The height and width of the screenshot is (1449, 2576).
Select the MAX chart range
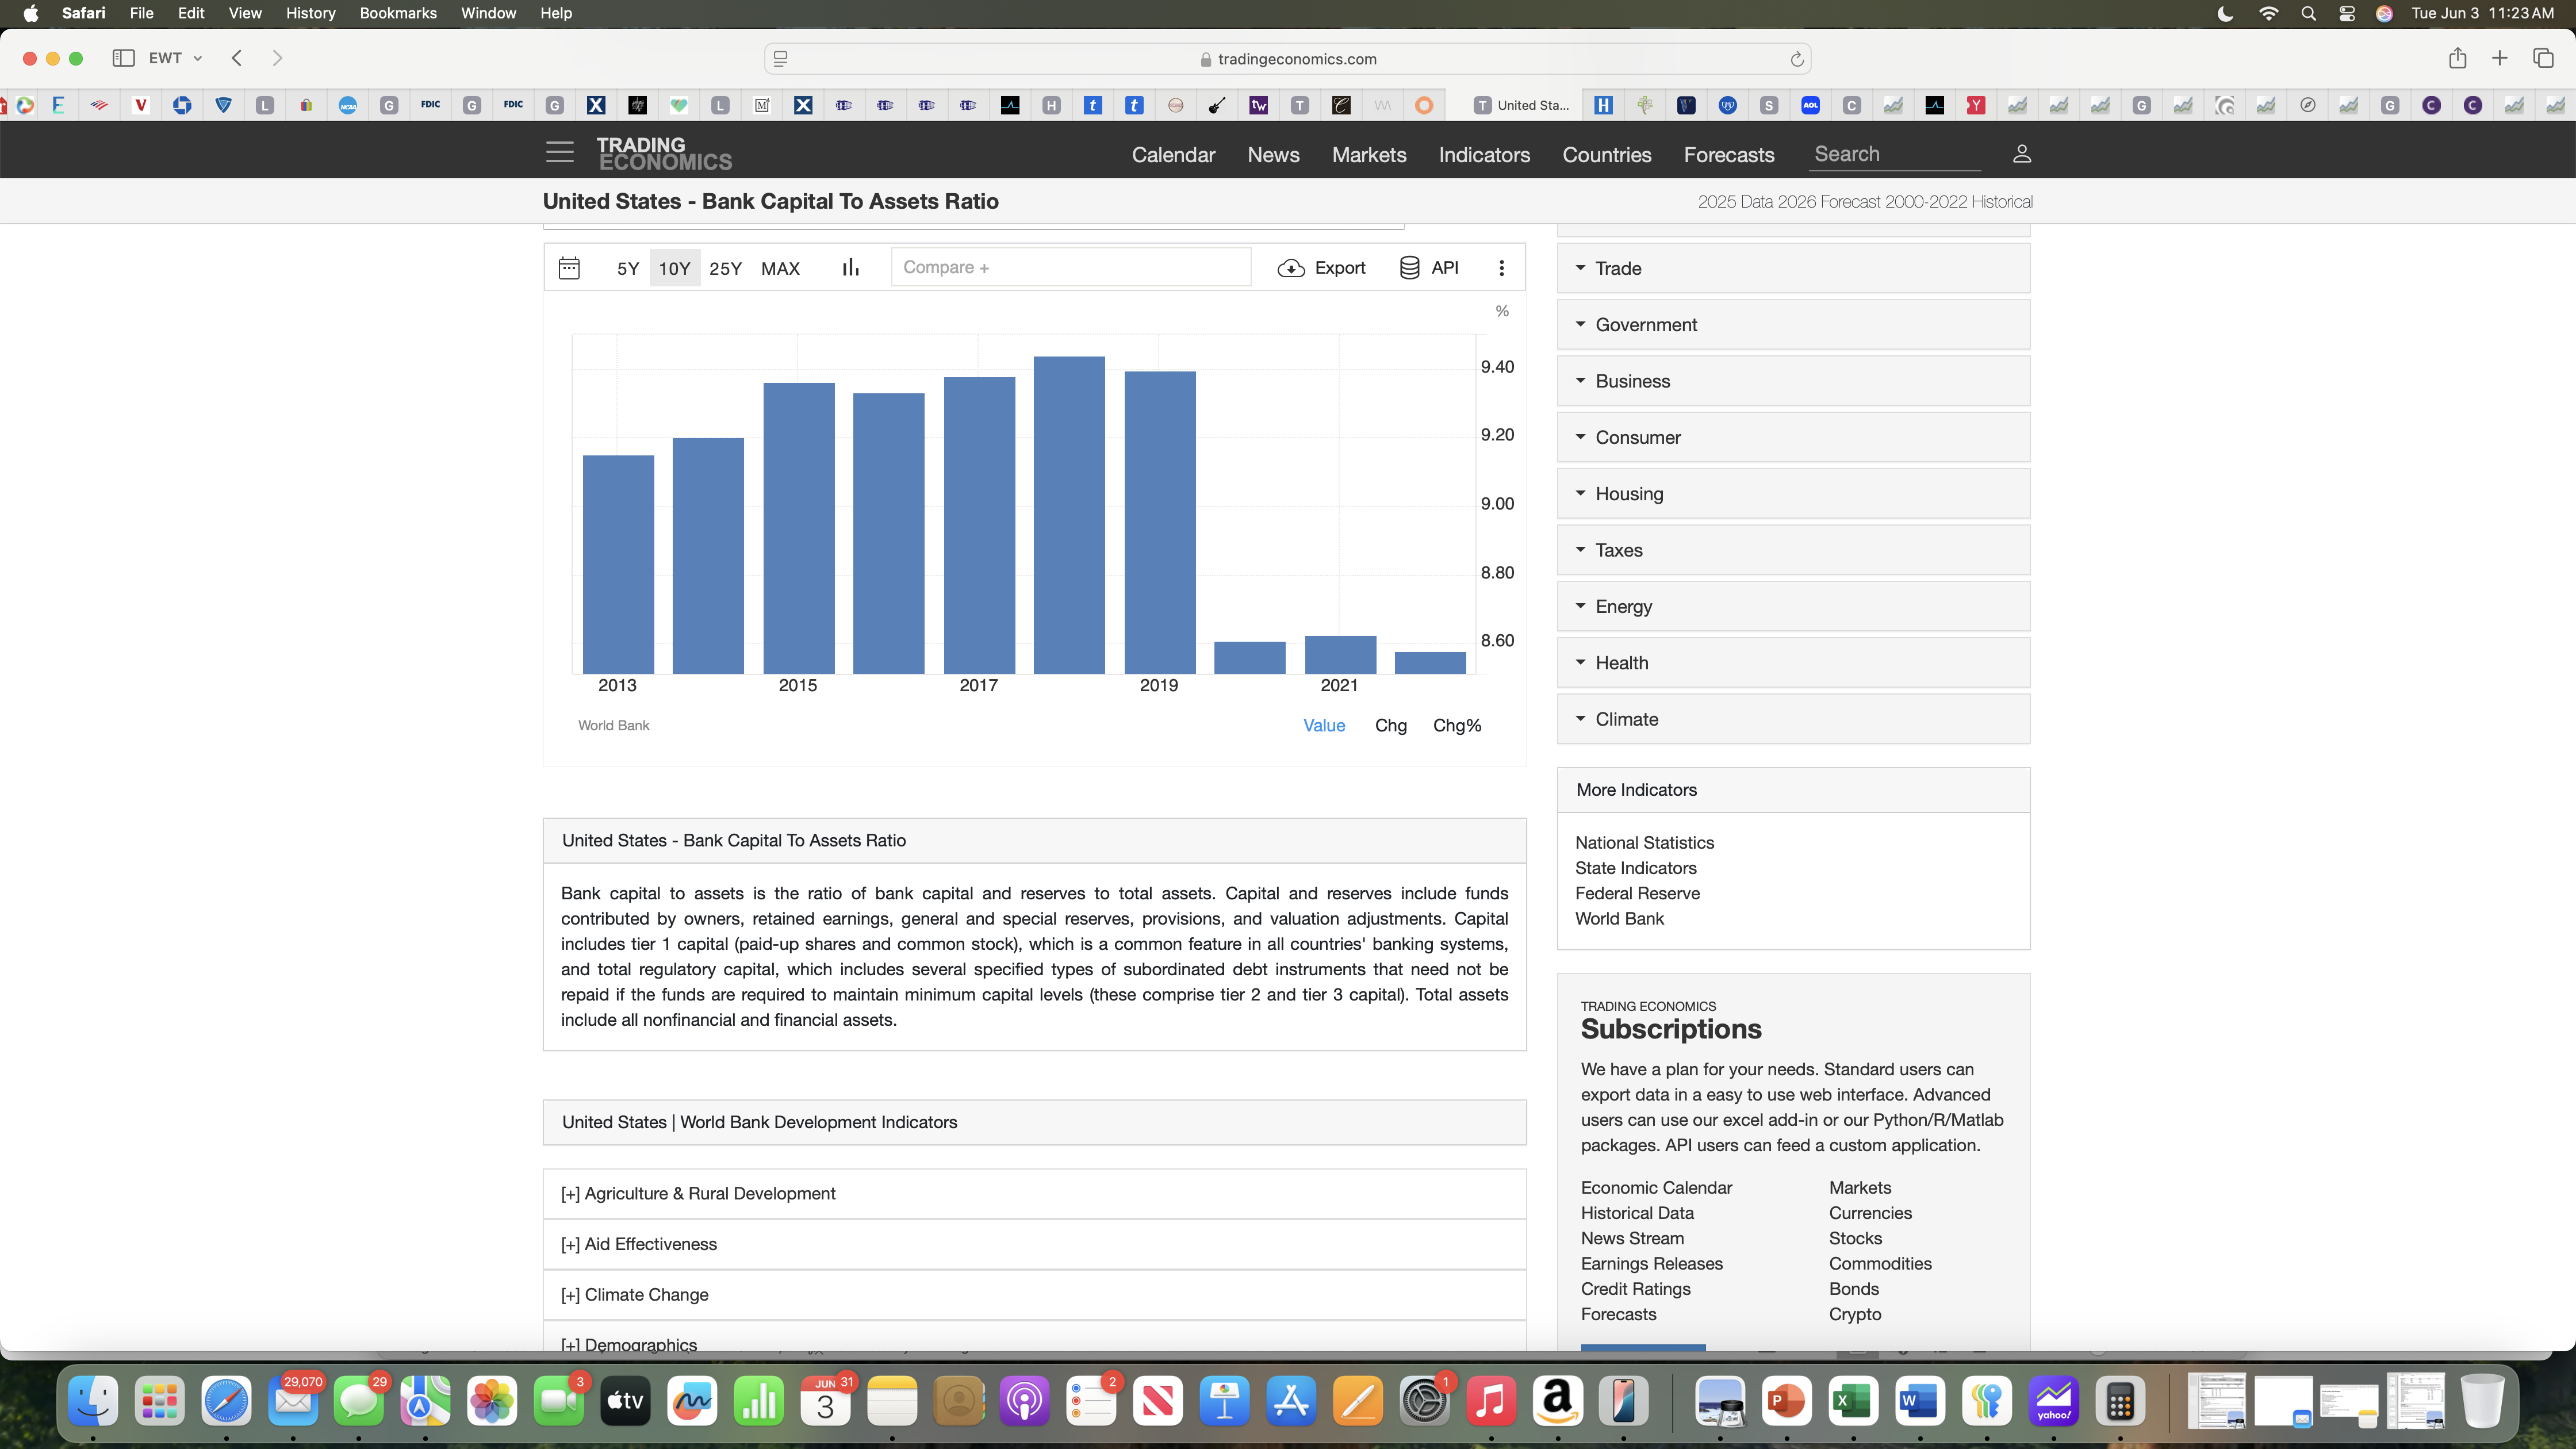780,268
